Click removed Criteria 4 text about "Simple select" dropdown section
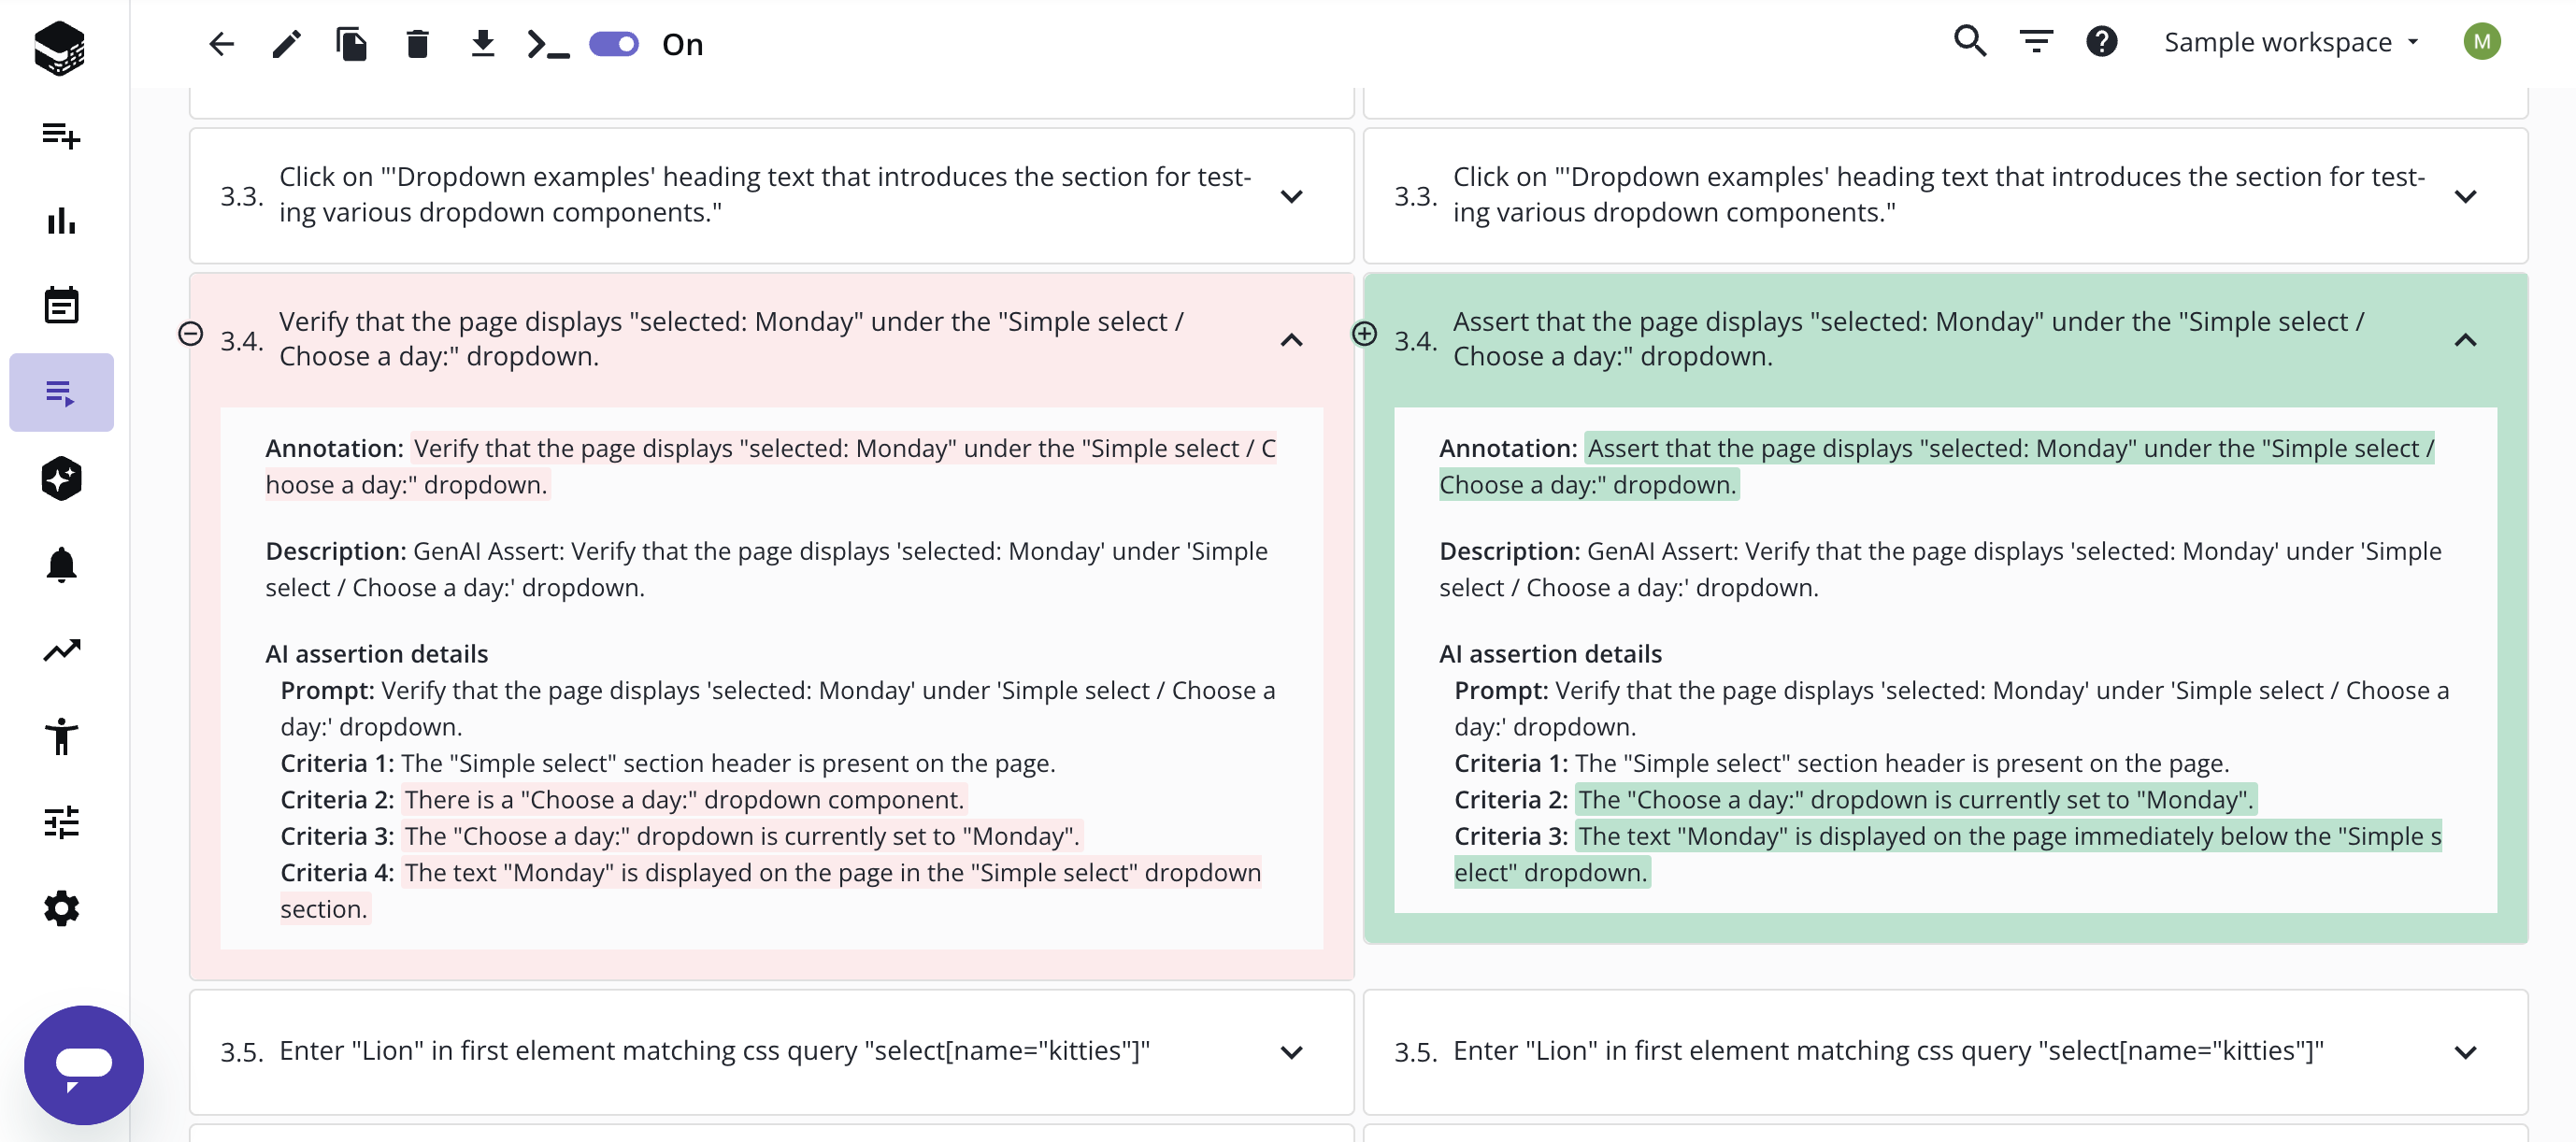Image resolution: width=2576 pixels, height=1142 pixels. 770,890
